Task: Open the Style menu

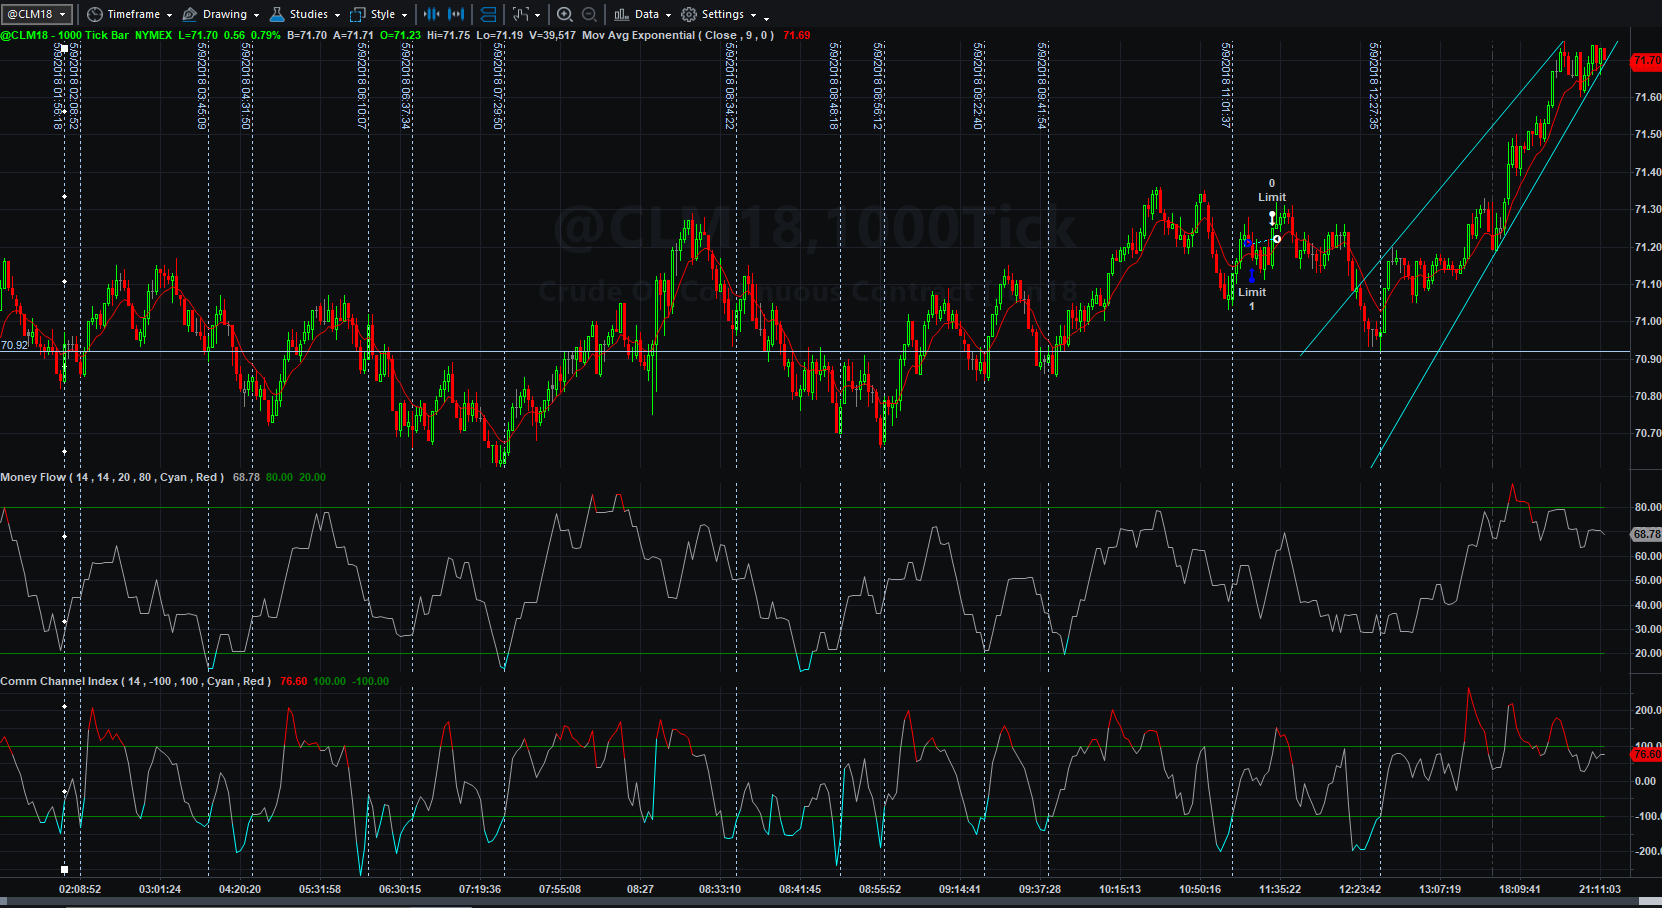Action: 379,14
